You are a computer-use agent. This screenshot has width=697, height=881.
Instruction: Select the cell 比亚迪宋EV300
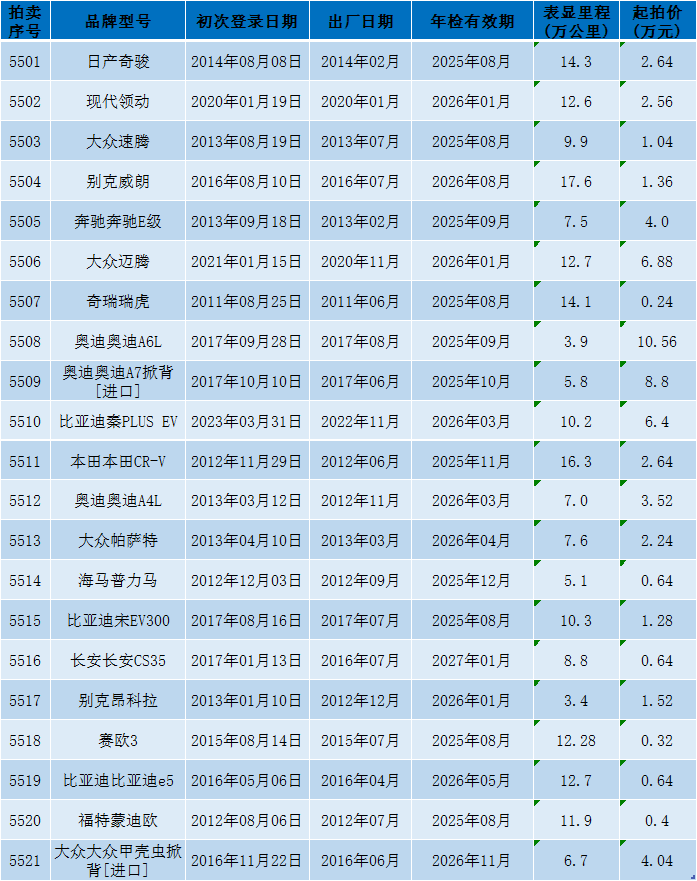pos(118,620)
